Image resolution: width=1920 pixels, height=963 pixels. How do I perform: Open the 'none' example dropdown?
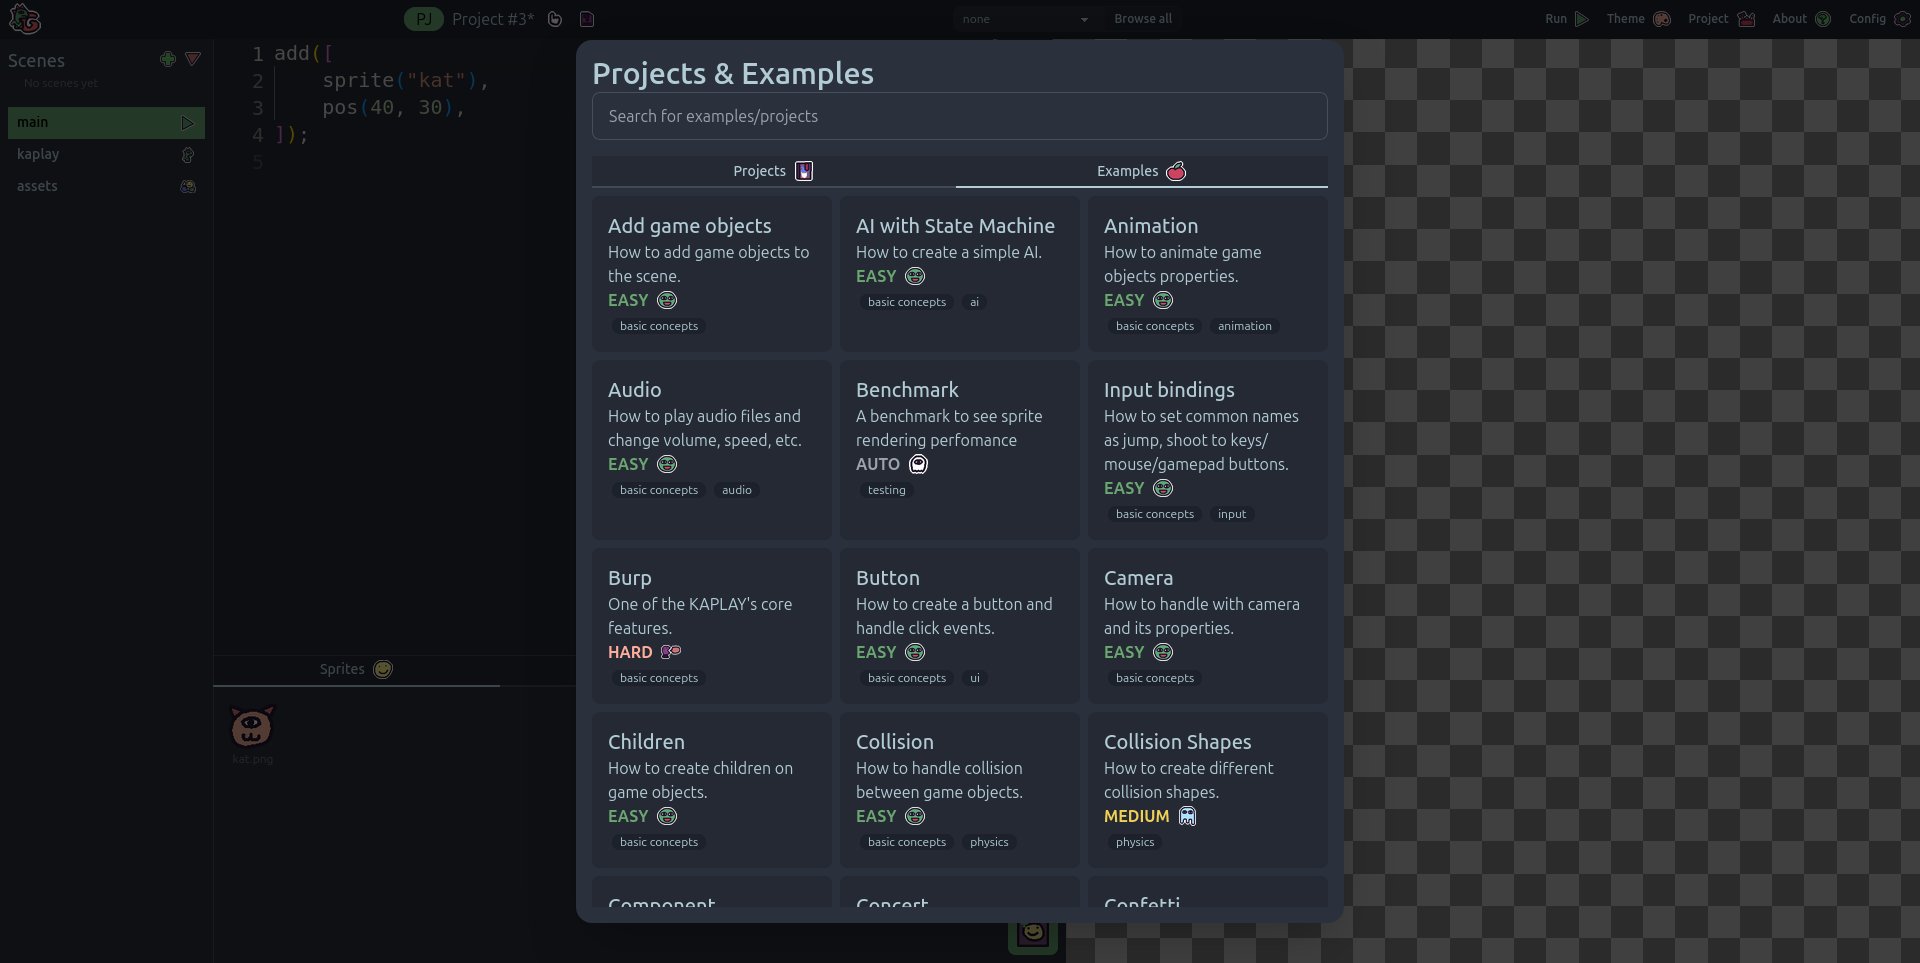click(1025, 19)
